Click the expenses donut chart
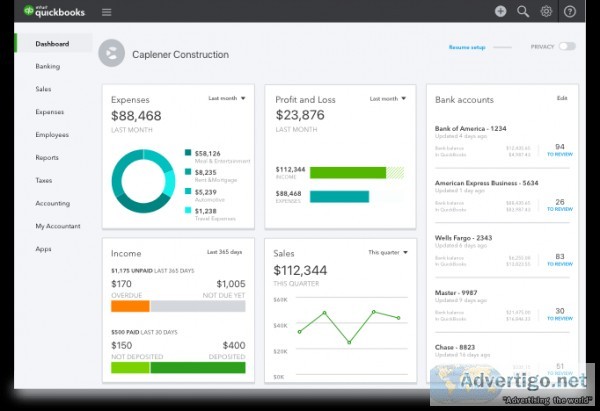The image size is (600, 411). [x=143, y=181]
